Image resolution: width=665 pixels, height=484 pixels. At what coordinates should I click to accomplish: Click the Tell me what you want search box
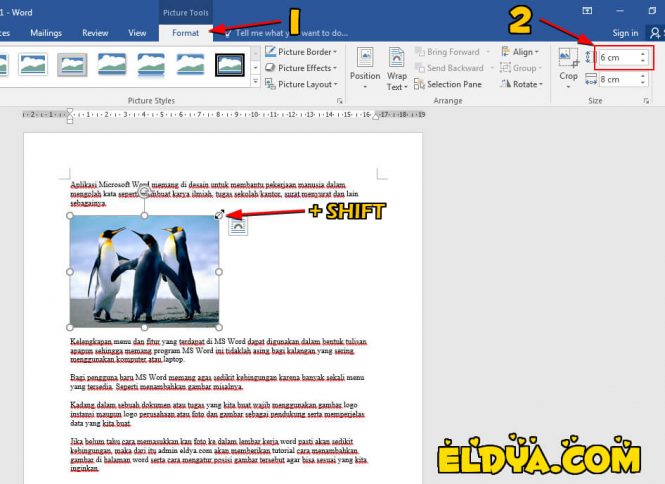[x=287, y=33]
